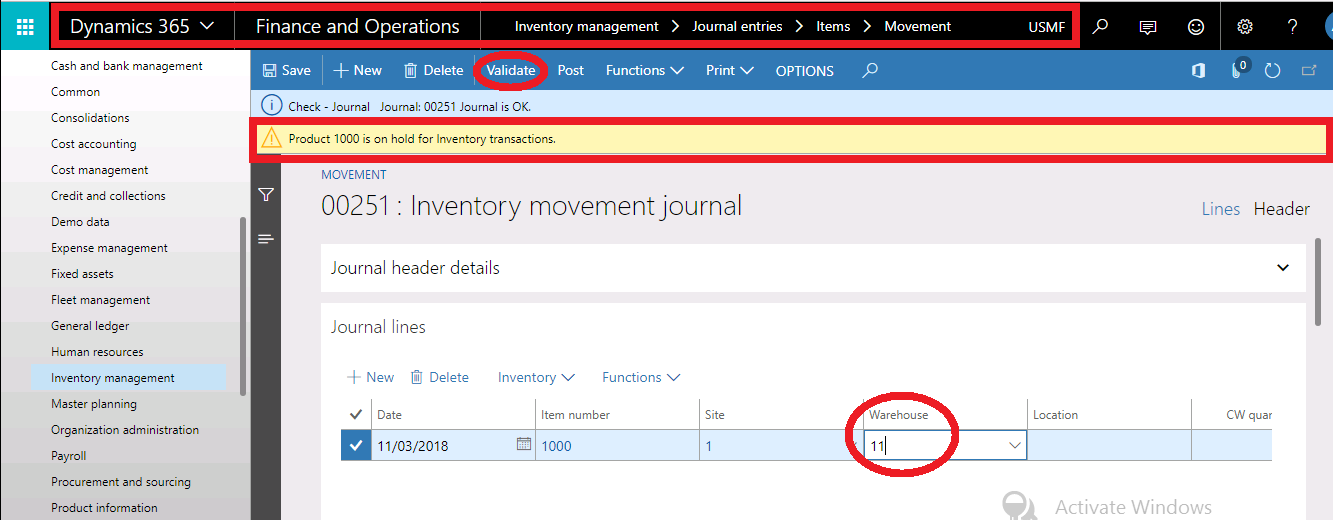Viewport: 1333px width, 520px height.
Task: Switch to Header view
Action: [1282, 209]
